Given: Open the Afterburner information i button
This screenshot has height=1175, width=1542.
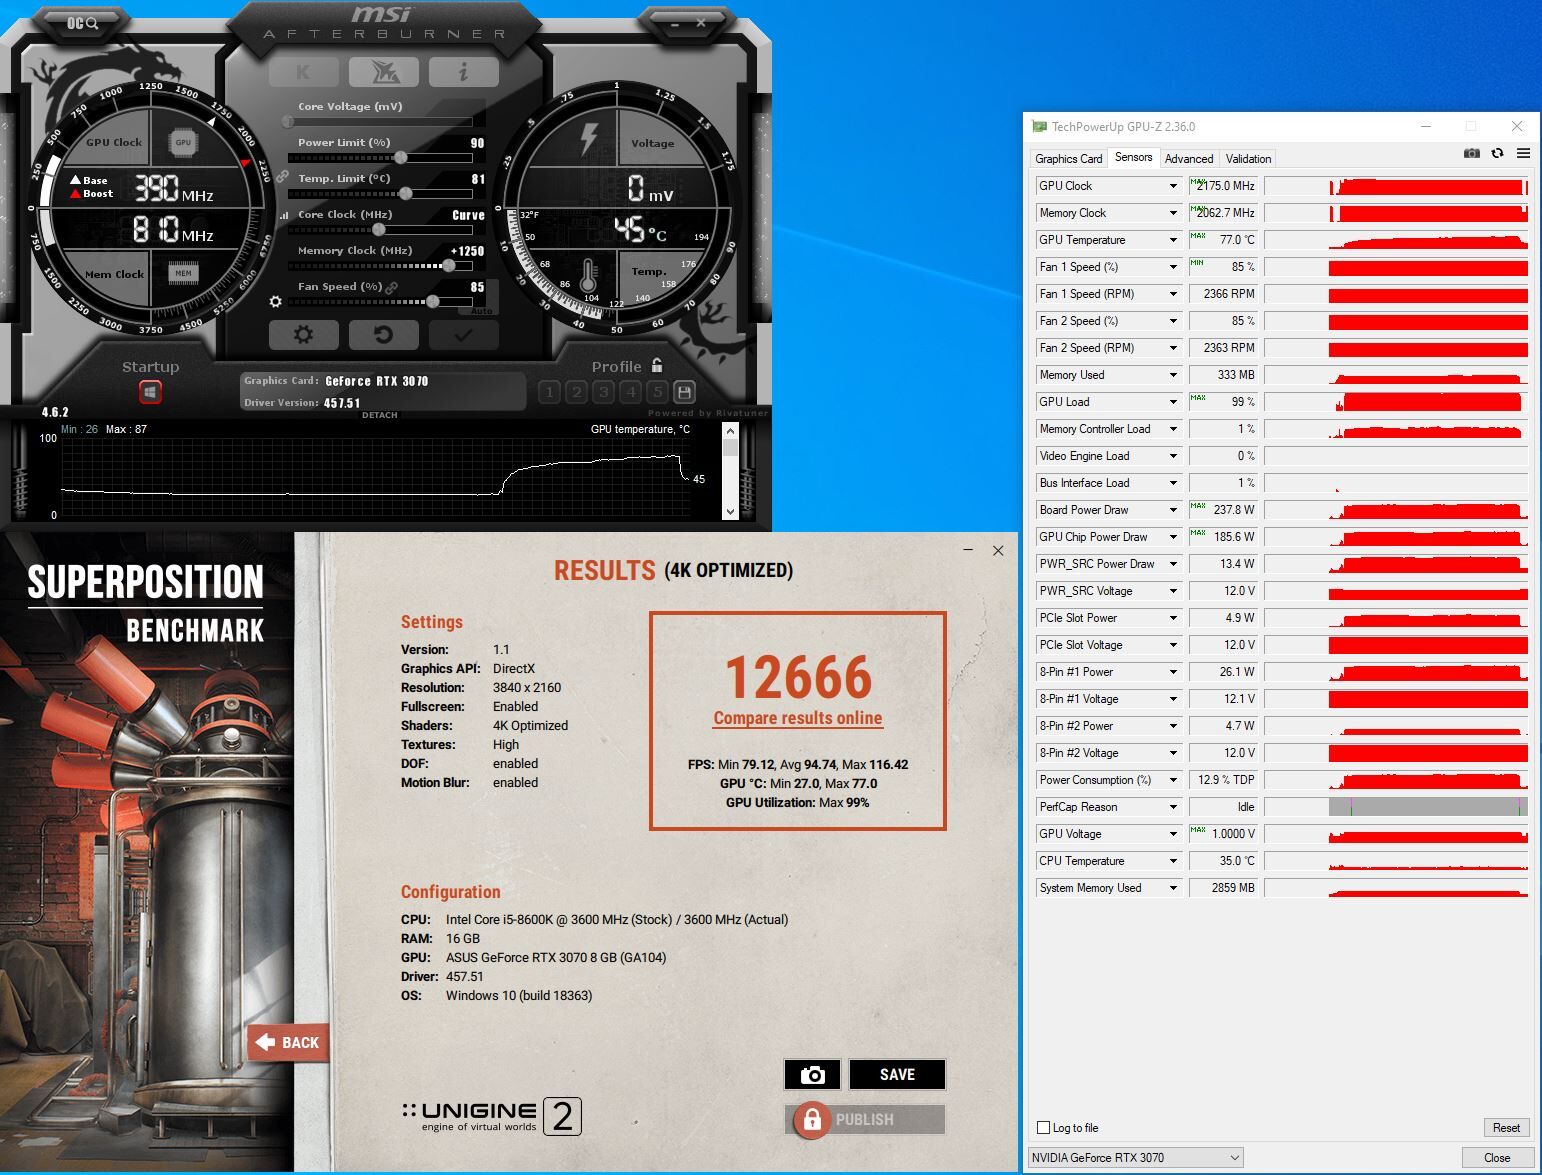Looking at the screenshot, I should tap(463, 72).
